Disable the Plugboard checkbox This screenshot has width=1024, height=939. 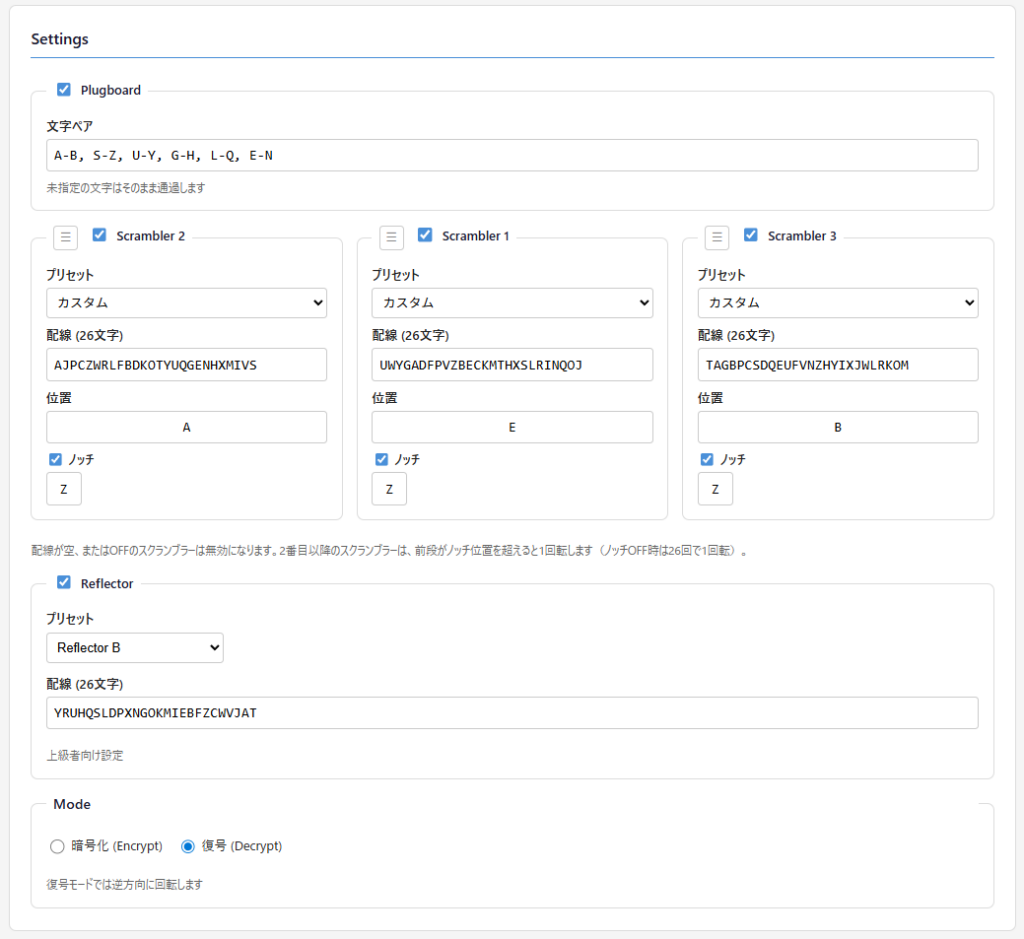(x=64, y=90)
